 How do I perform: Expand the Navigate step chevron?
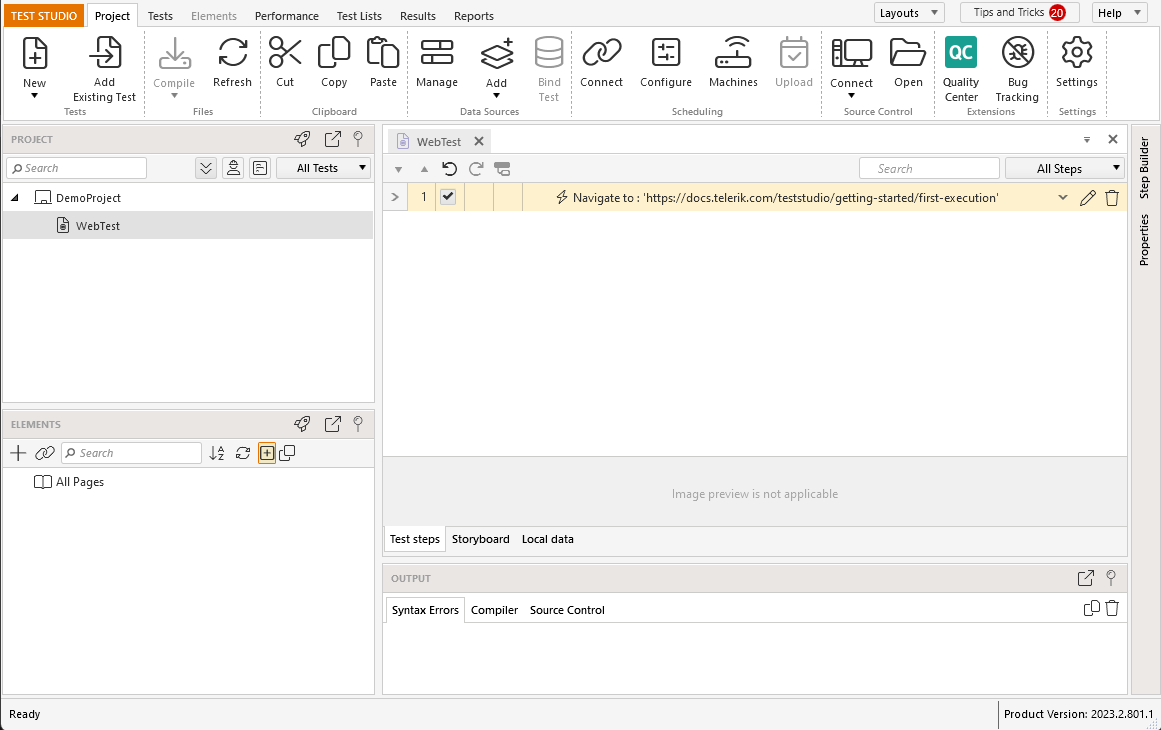[1063, 198]
